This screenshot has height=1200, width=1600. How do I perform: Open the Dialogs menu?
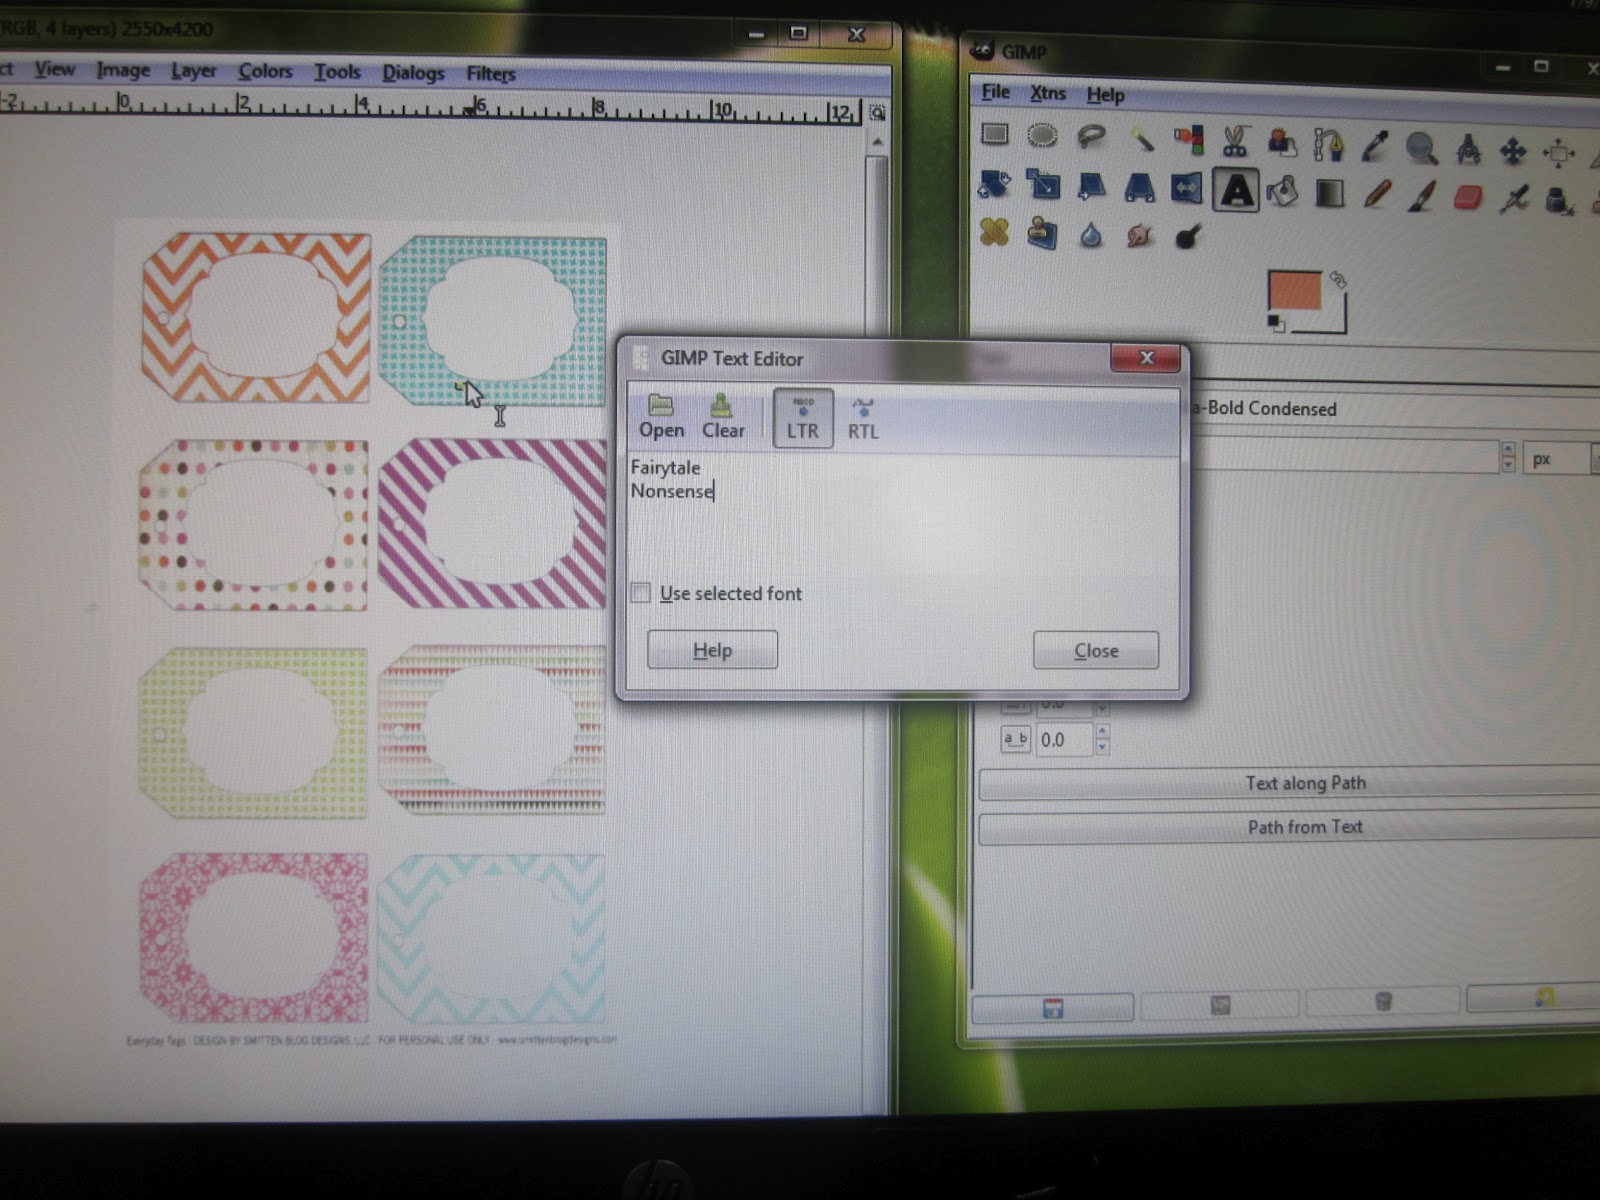(x=413, y=73)
